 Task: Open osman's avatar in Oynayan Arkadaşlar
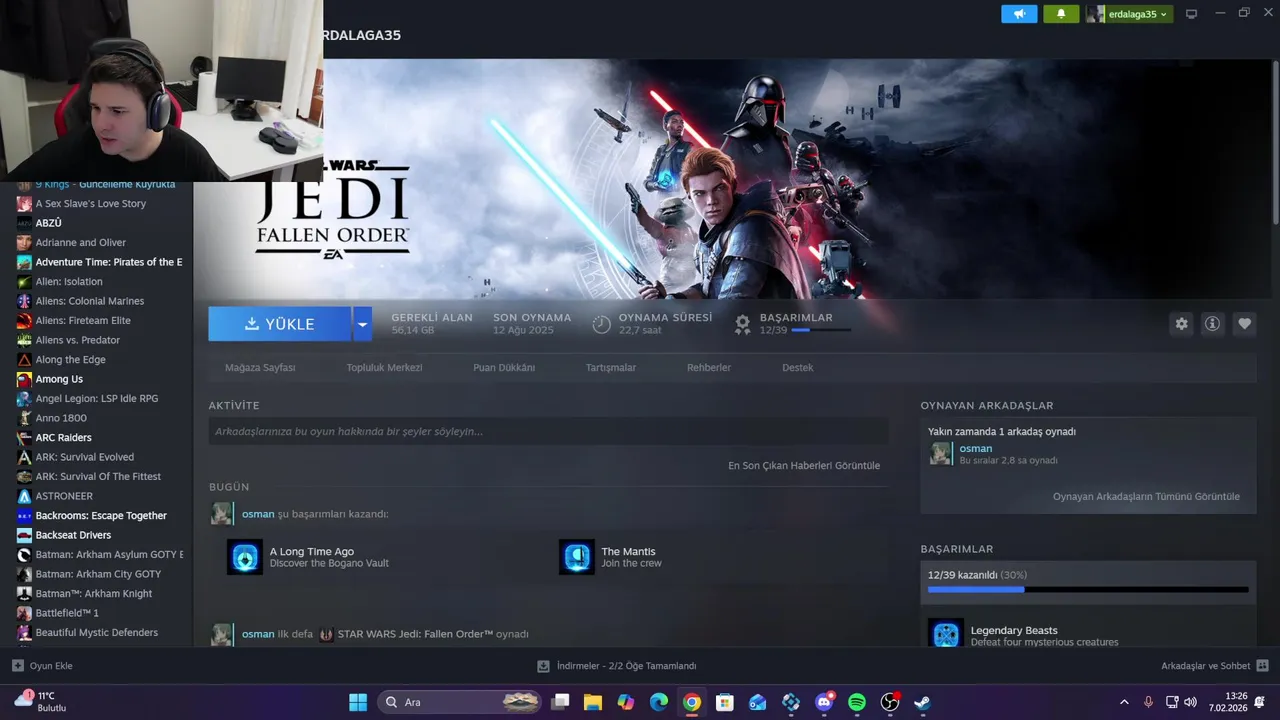coord(941,454)
